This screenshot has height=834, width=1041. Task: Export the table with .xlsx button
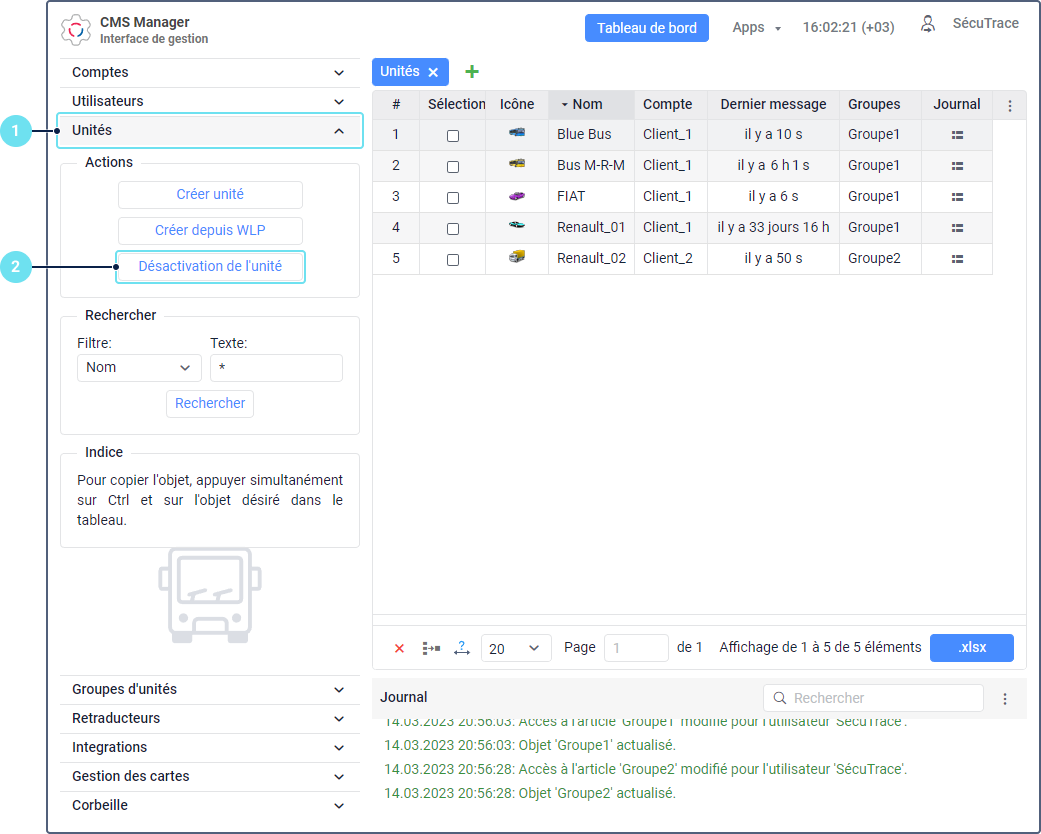(x=971, y=648)
